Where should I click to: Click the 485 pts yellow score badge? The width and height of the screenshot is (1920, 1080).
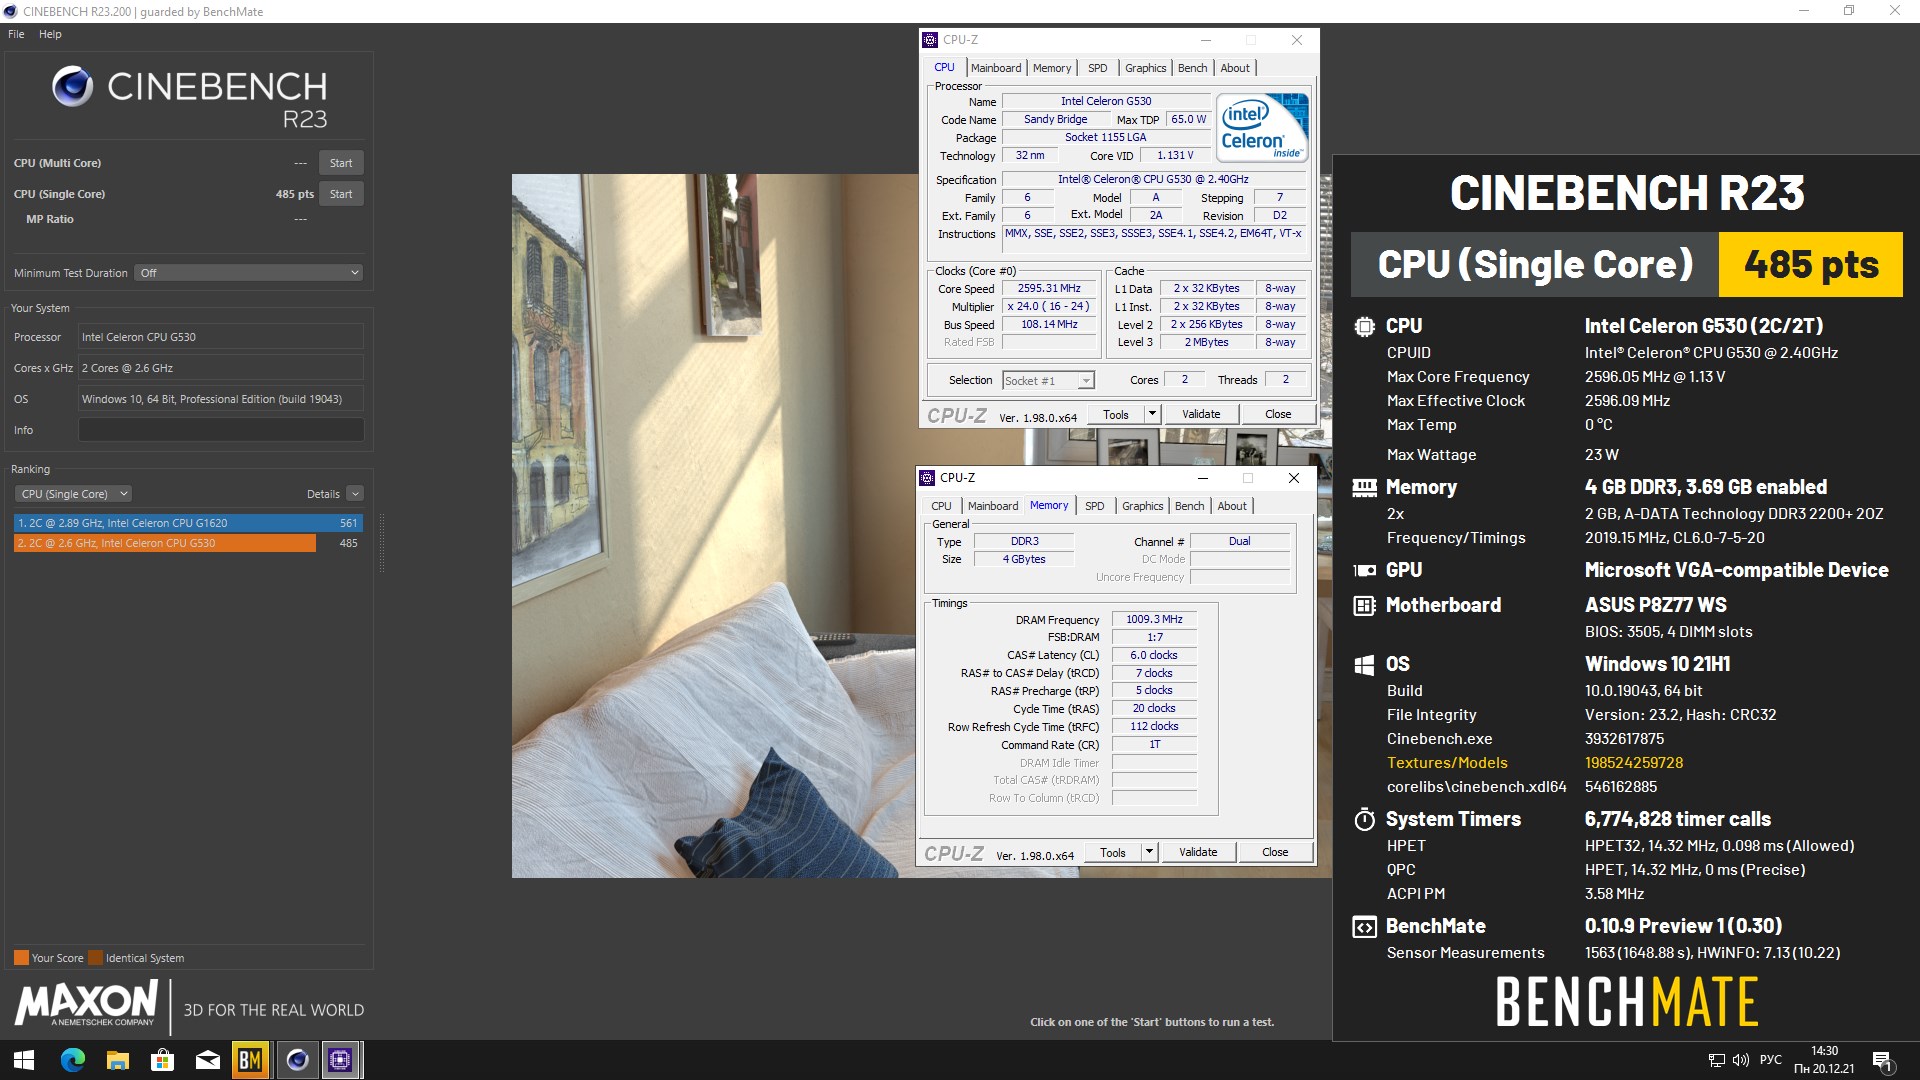(1811, 265)
